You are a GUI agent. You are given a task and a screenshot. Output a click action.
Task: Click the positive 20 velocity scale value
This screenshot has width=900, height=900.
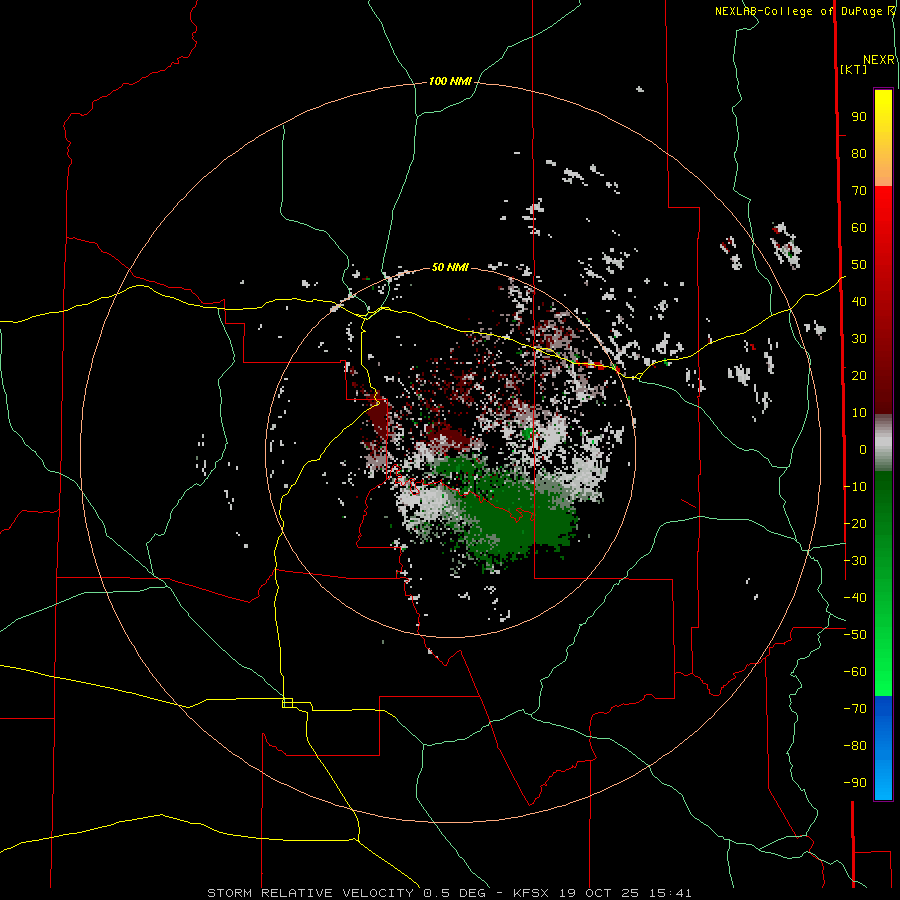pyautogui.click(x=859, y=376)
